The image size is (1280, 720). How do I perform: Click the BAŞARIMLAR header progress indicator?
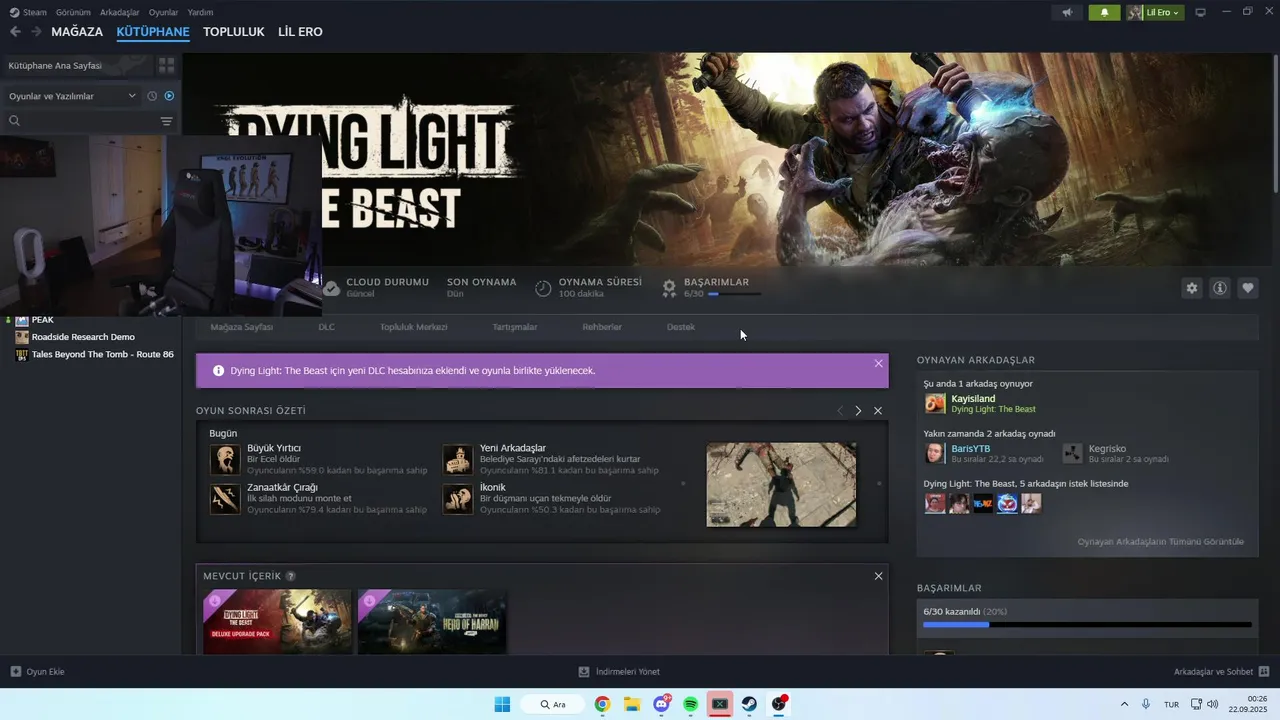point(734,294)
